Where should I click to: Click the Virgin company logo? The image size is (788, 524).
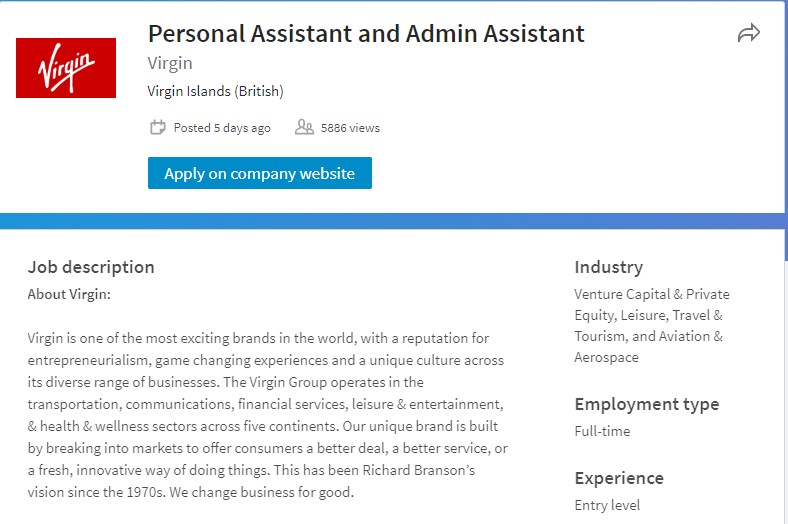(66, 68)
